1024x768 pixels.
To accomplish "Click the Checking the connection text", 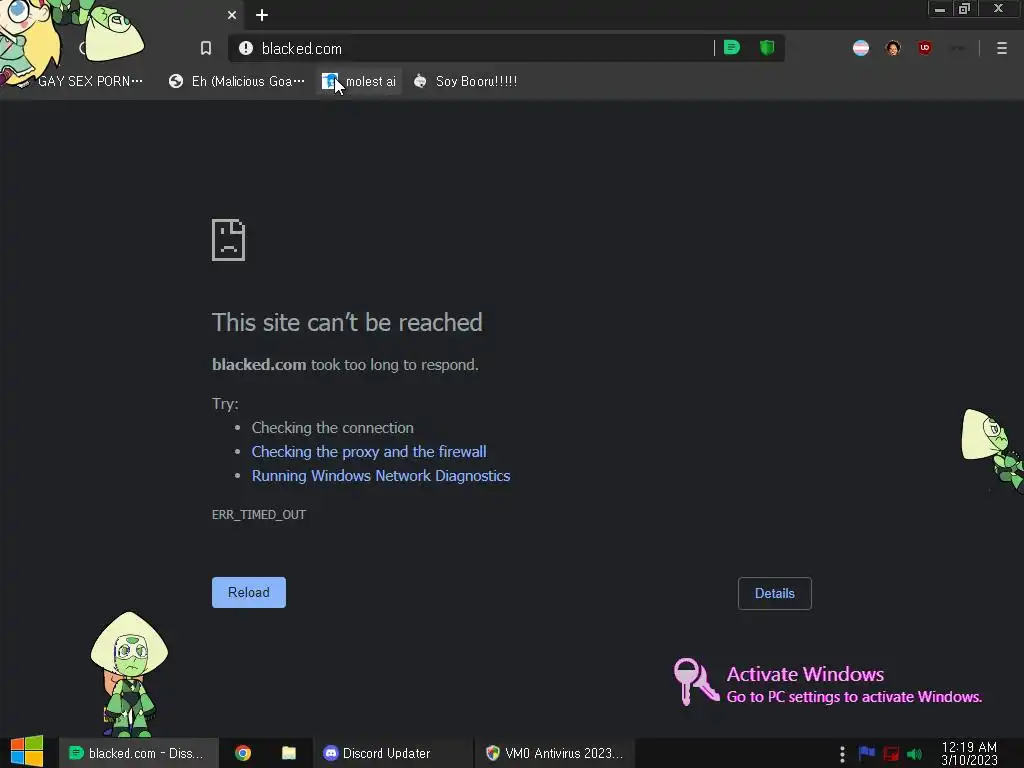I will point(332,428).
